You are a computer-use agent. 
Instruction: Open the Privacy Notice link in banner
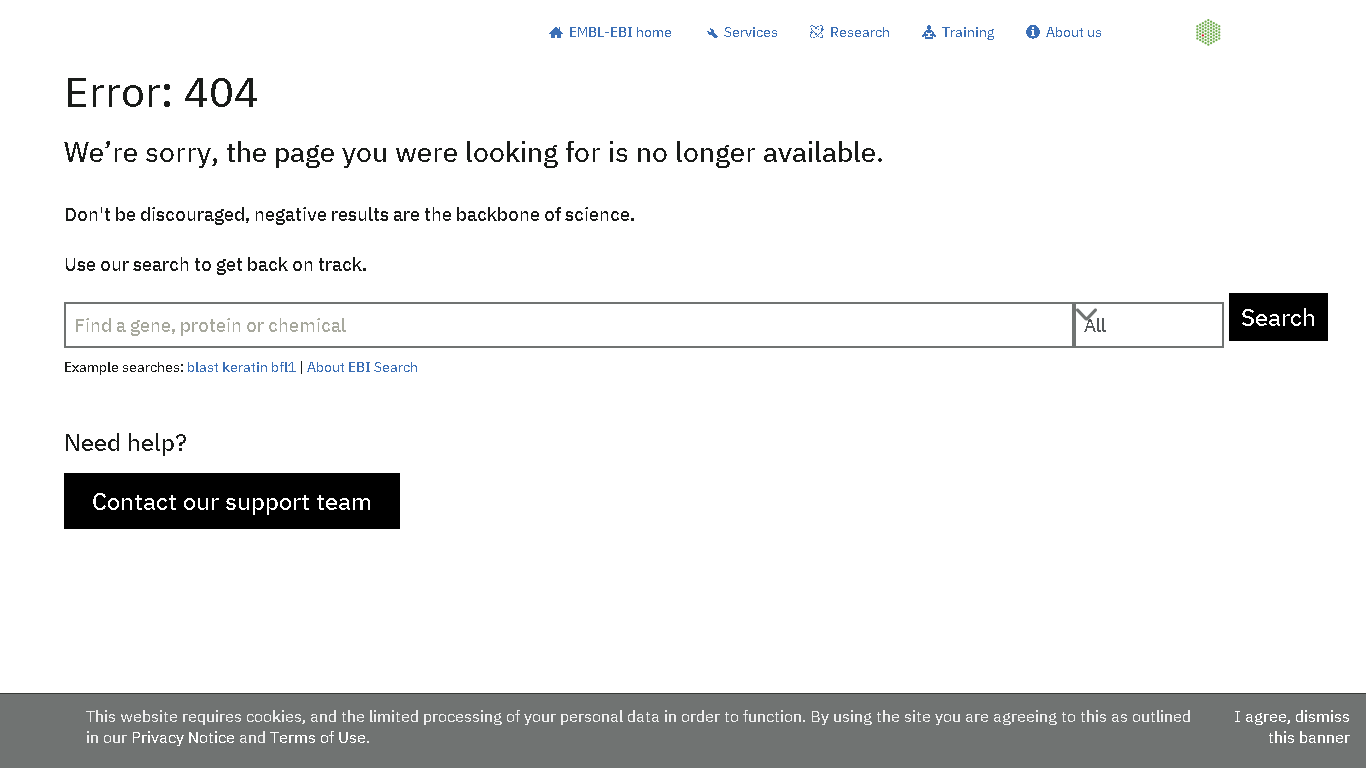click(x=183, y=738)
